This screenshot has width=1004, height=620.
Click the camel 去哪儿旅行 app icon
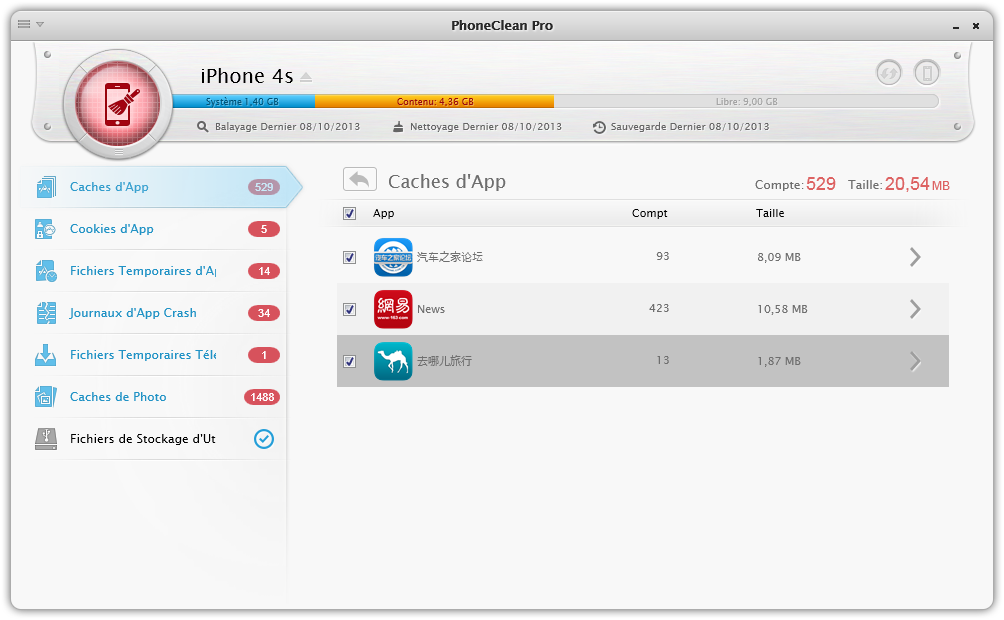[393, 361]
